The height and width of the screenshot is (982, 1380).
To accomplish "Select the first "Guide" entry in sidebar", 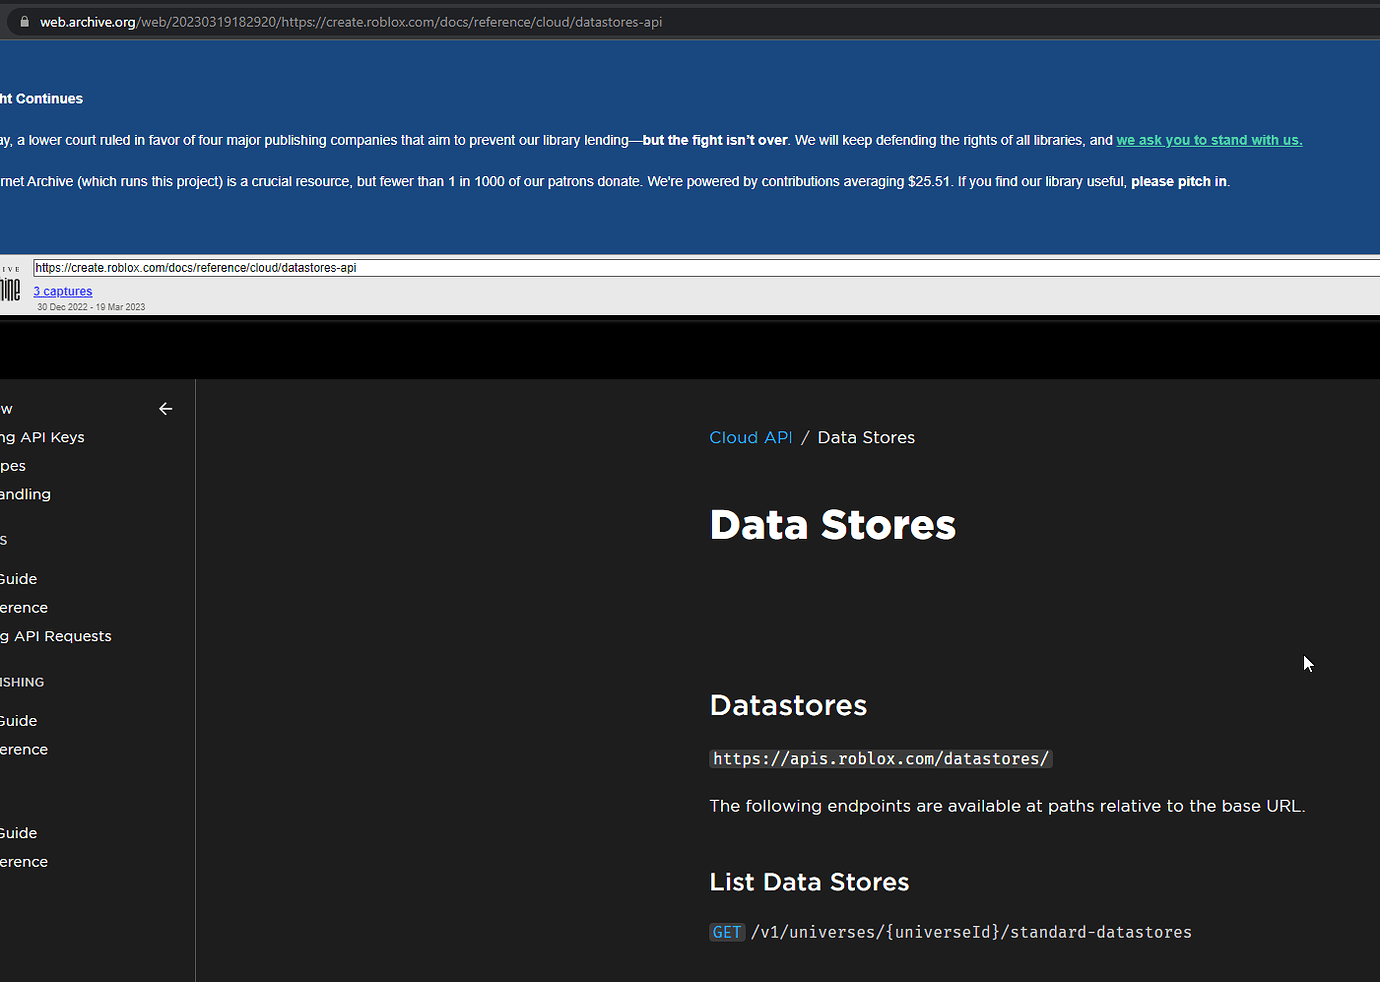I will (x=18, y=578).
